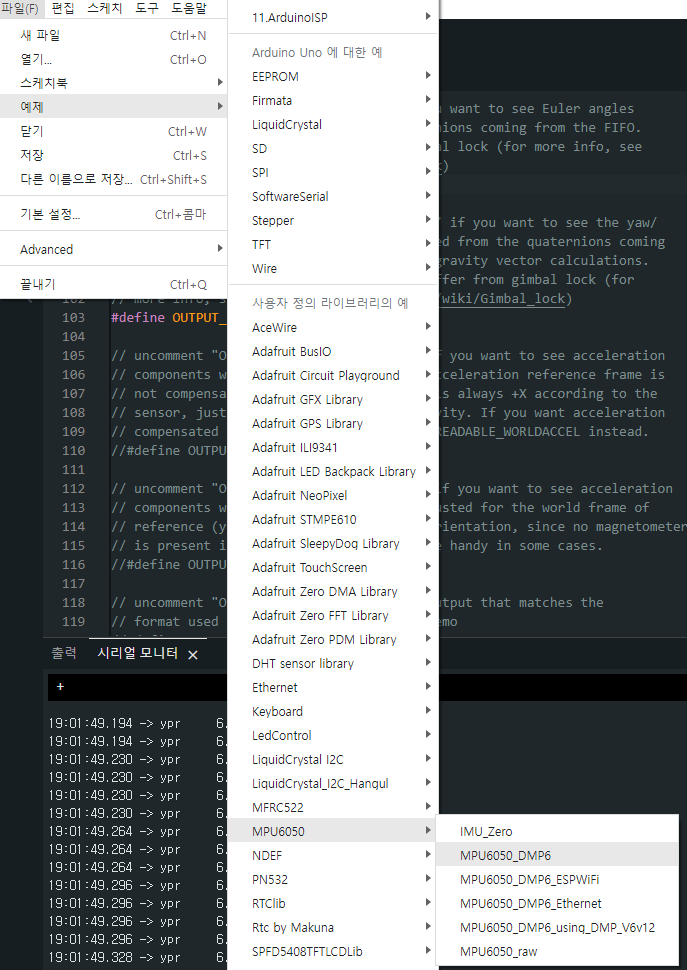Open the 도구 menu
This screenshot has height=970, width=687.
coord(147,8)
